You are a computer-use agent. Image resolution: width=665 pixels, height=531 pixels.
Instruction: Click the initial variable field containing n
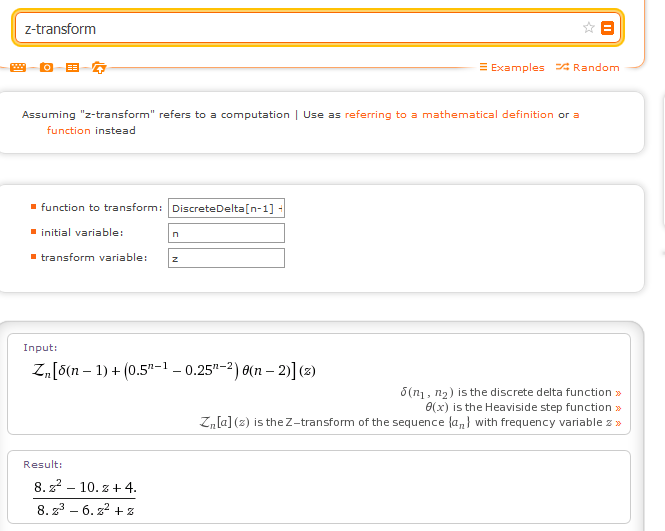(x=226, y=233)
